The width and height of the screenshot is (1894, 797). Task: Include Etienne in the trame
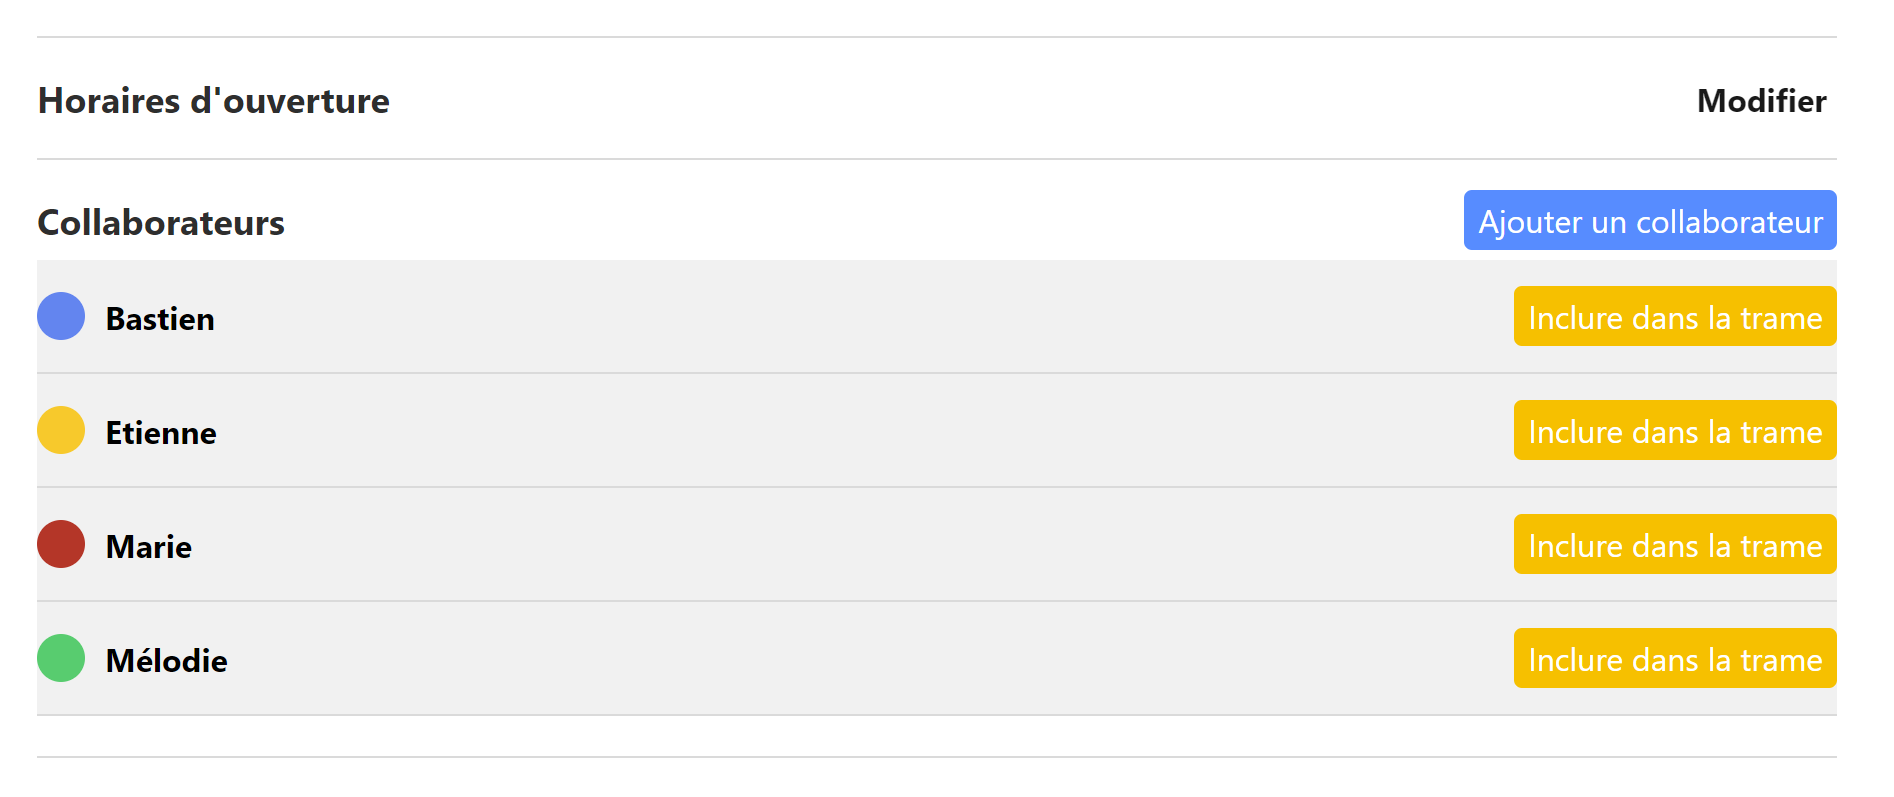[x=1675, y=430]
